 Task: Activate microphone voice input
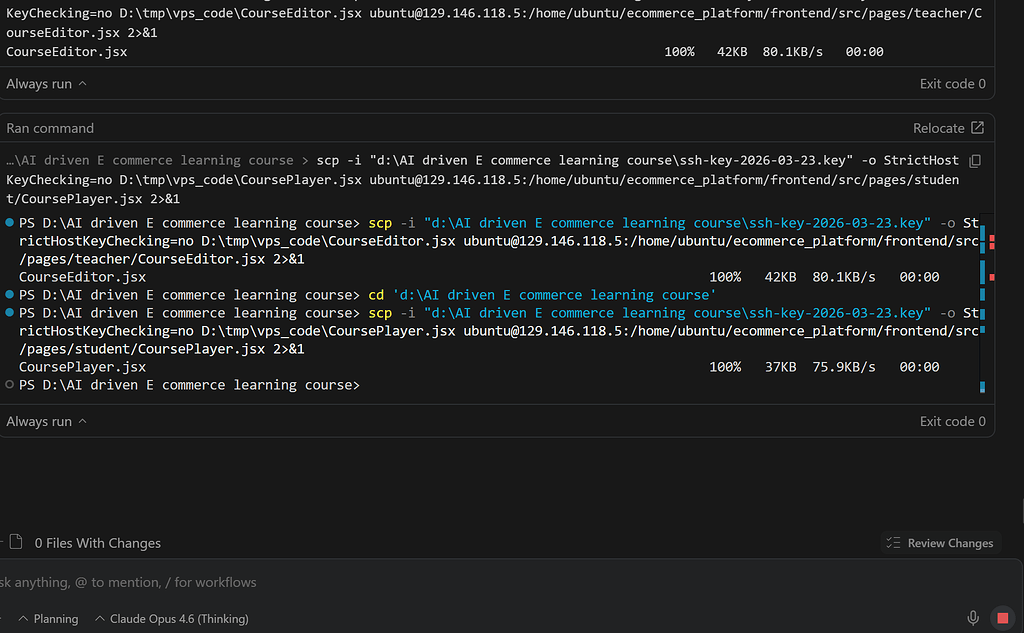(x=972, y=618)
